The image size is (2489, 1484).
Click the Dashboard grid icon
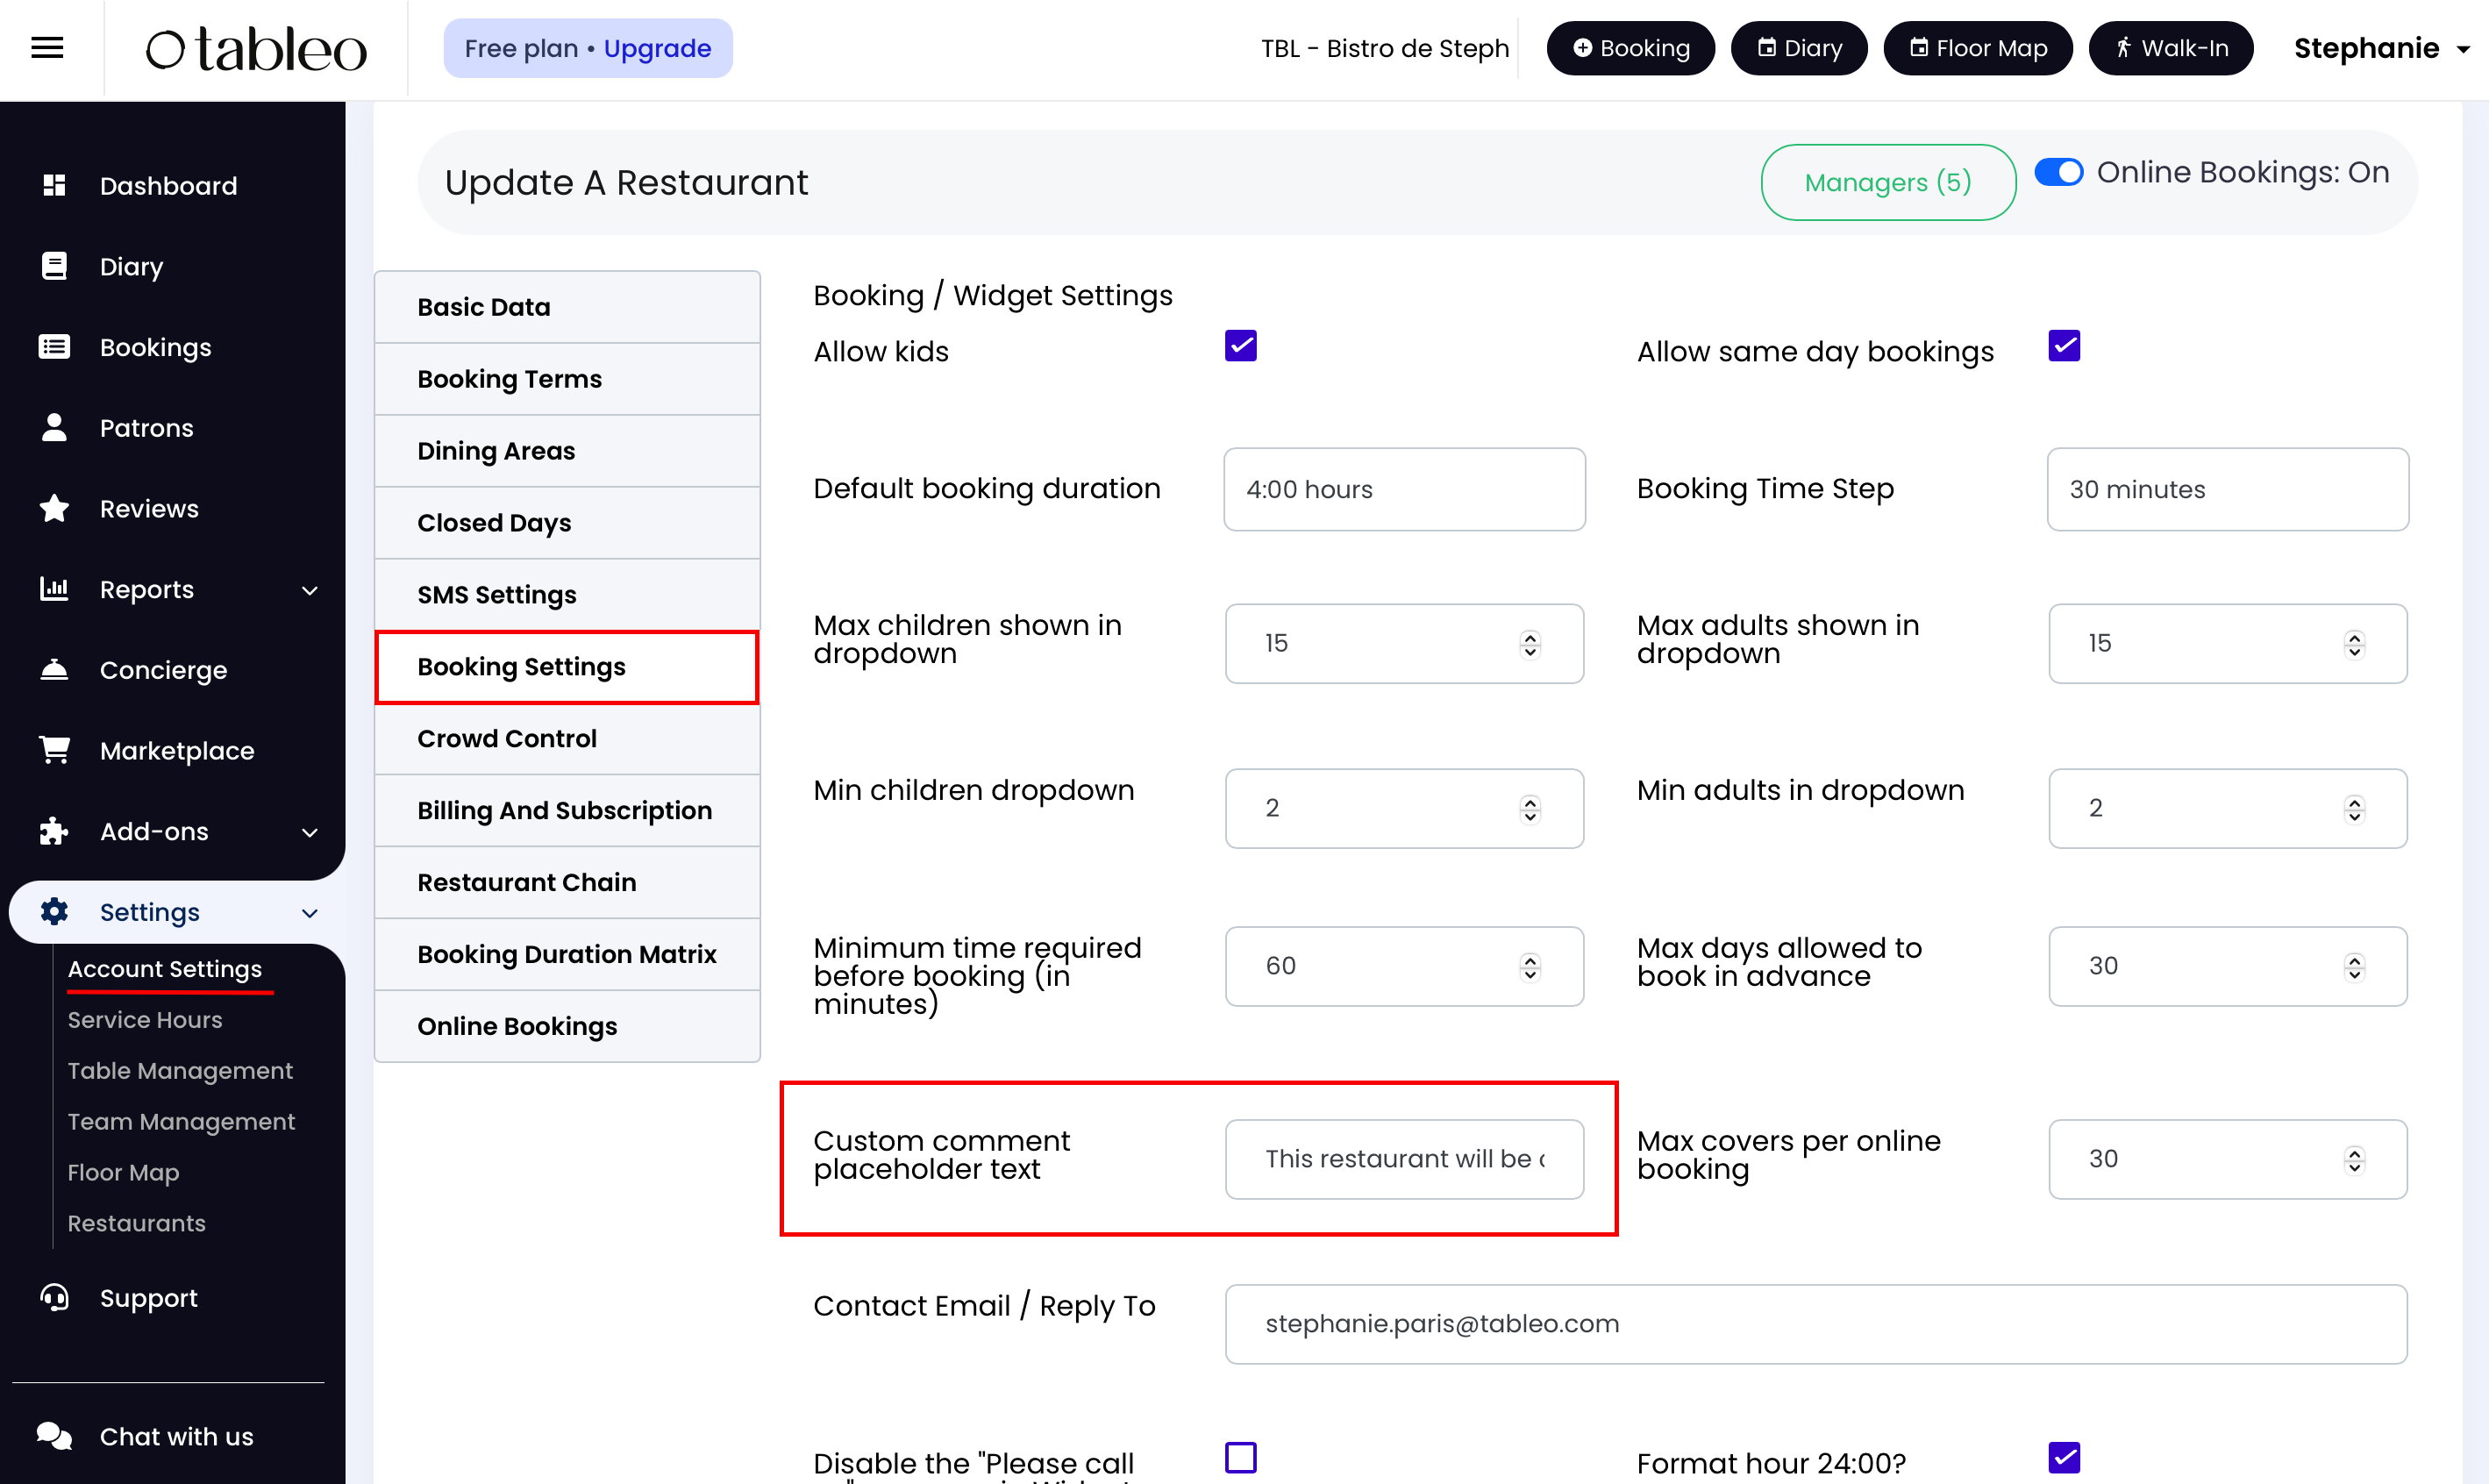pos(54,185)
